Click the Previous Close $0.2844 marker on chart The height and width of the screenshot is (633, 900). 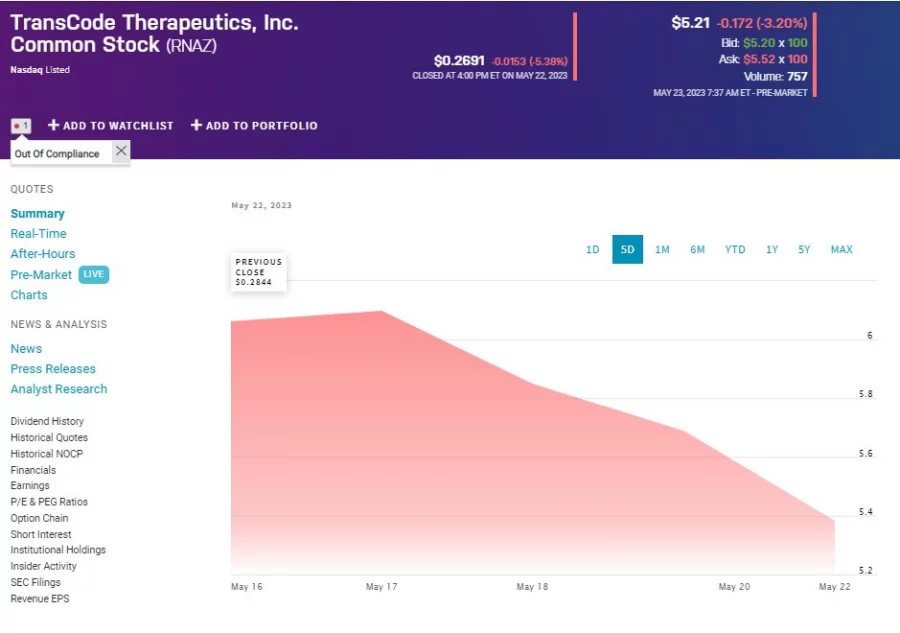click(x=257, y=271)
